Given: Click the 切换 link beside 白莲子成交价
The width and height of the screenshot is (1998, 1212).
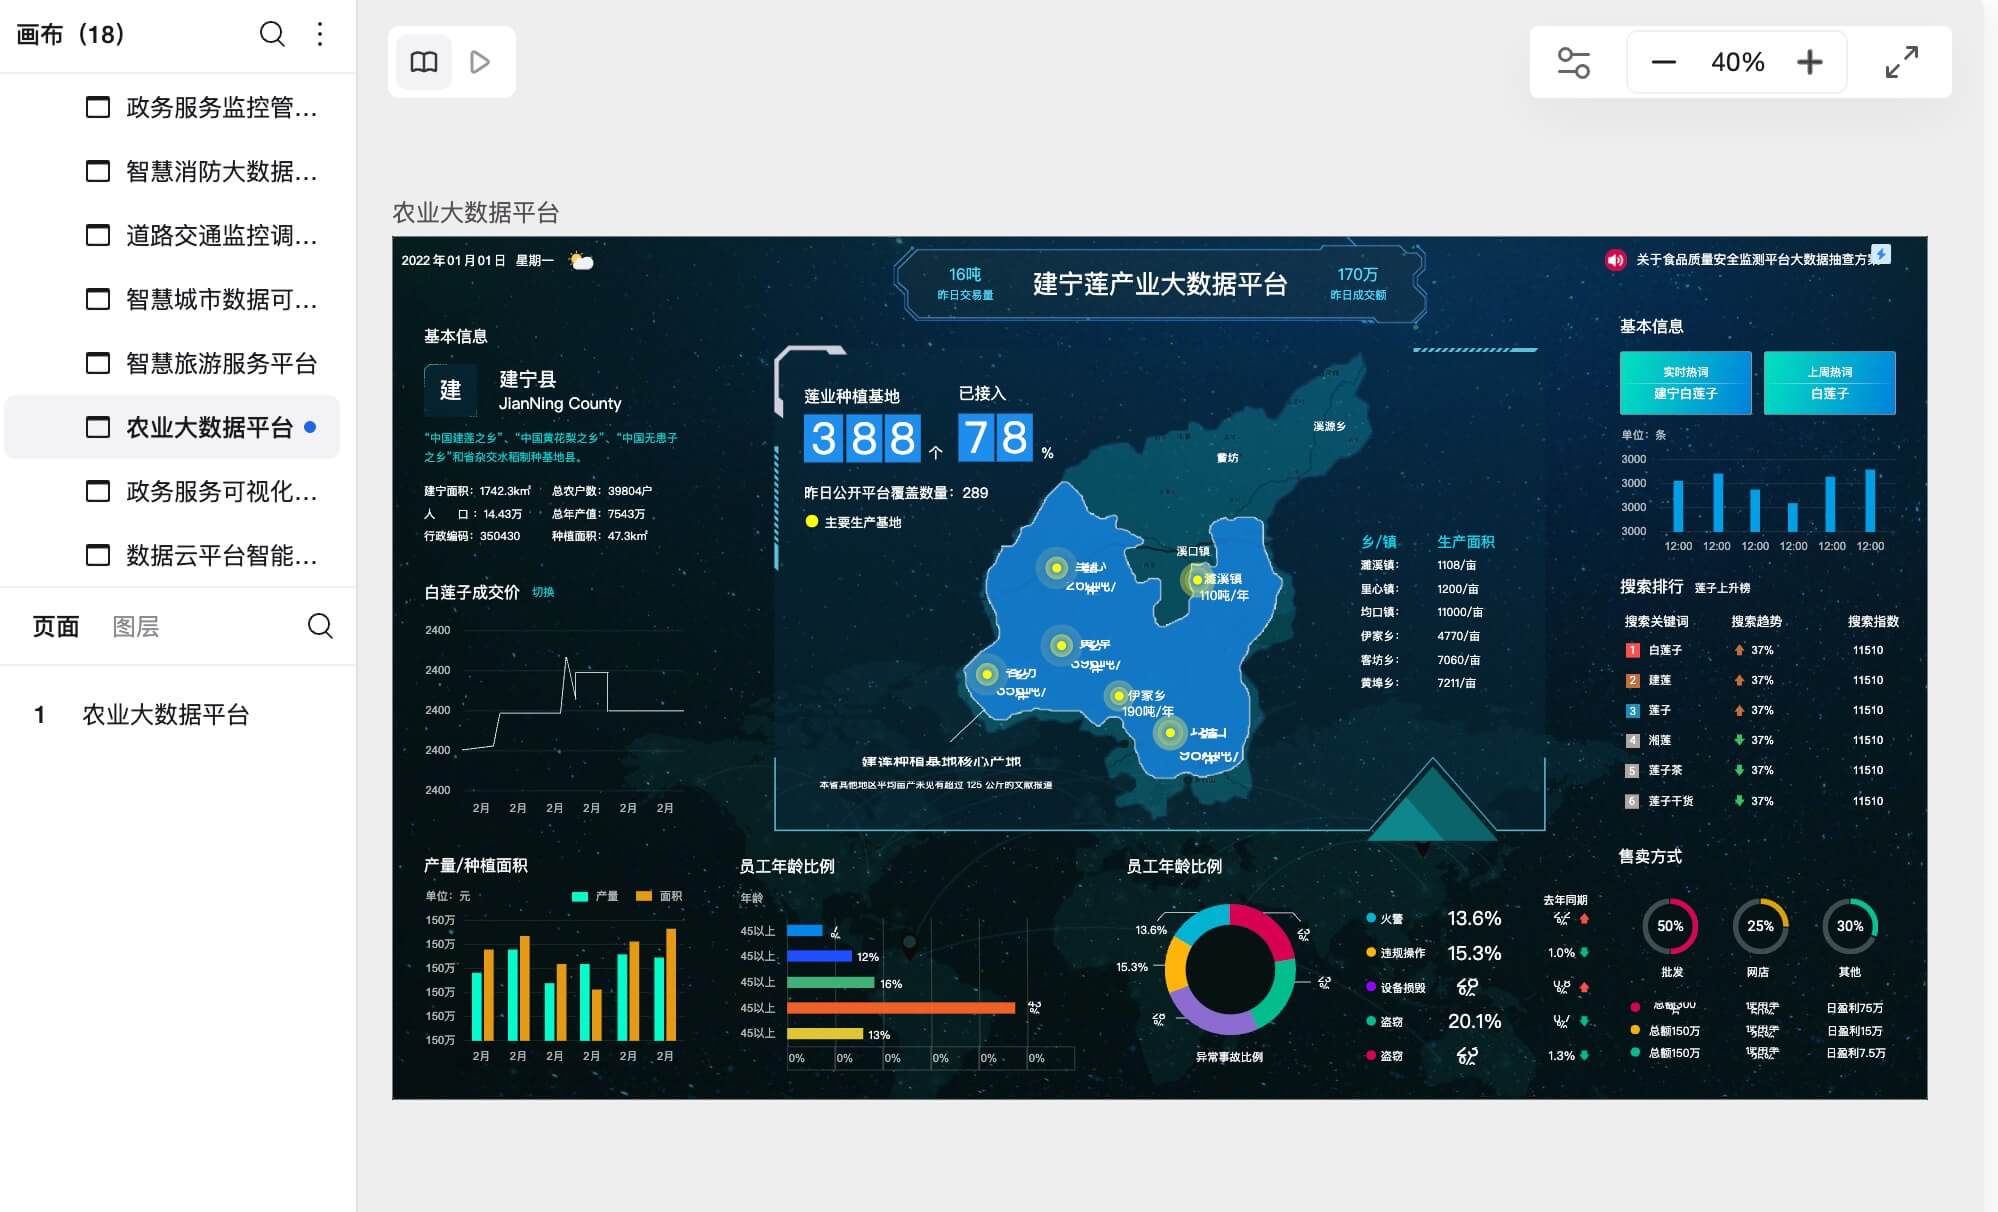Looking at the screenshot, I should [543, 592].
